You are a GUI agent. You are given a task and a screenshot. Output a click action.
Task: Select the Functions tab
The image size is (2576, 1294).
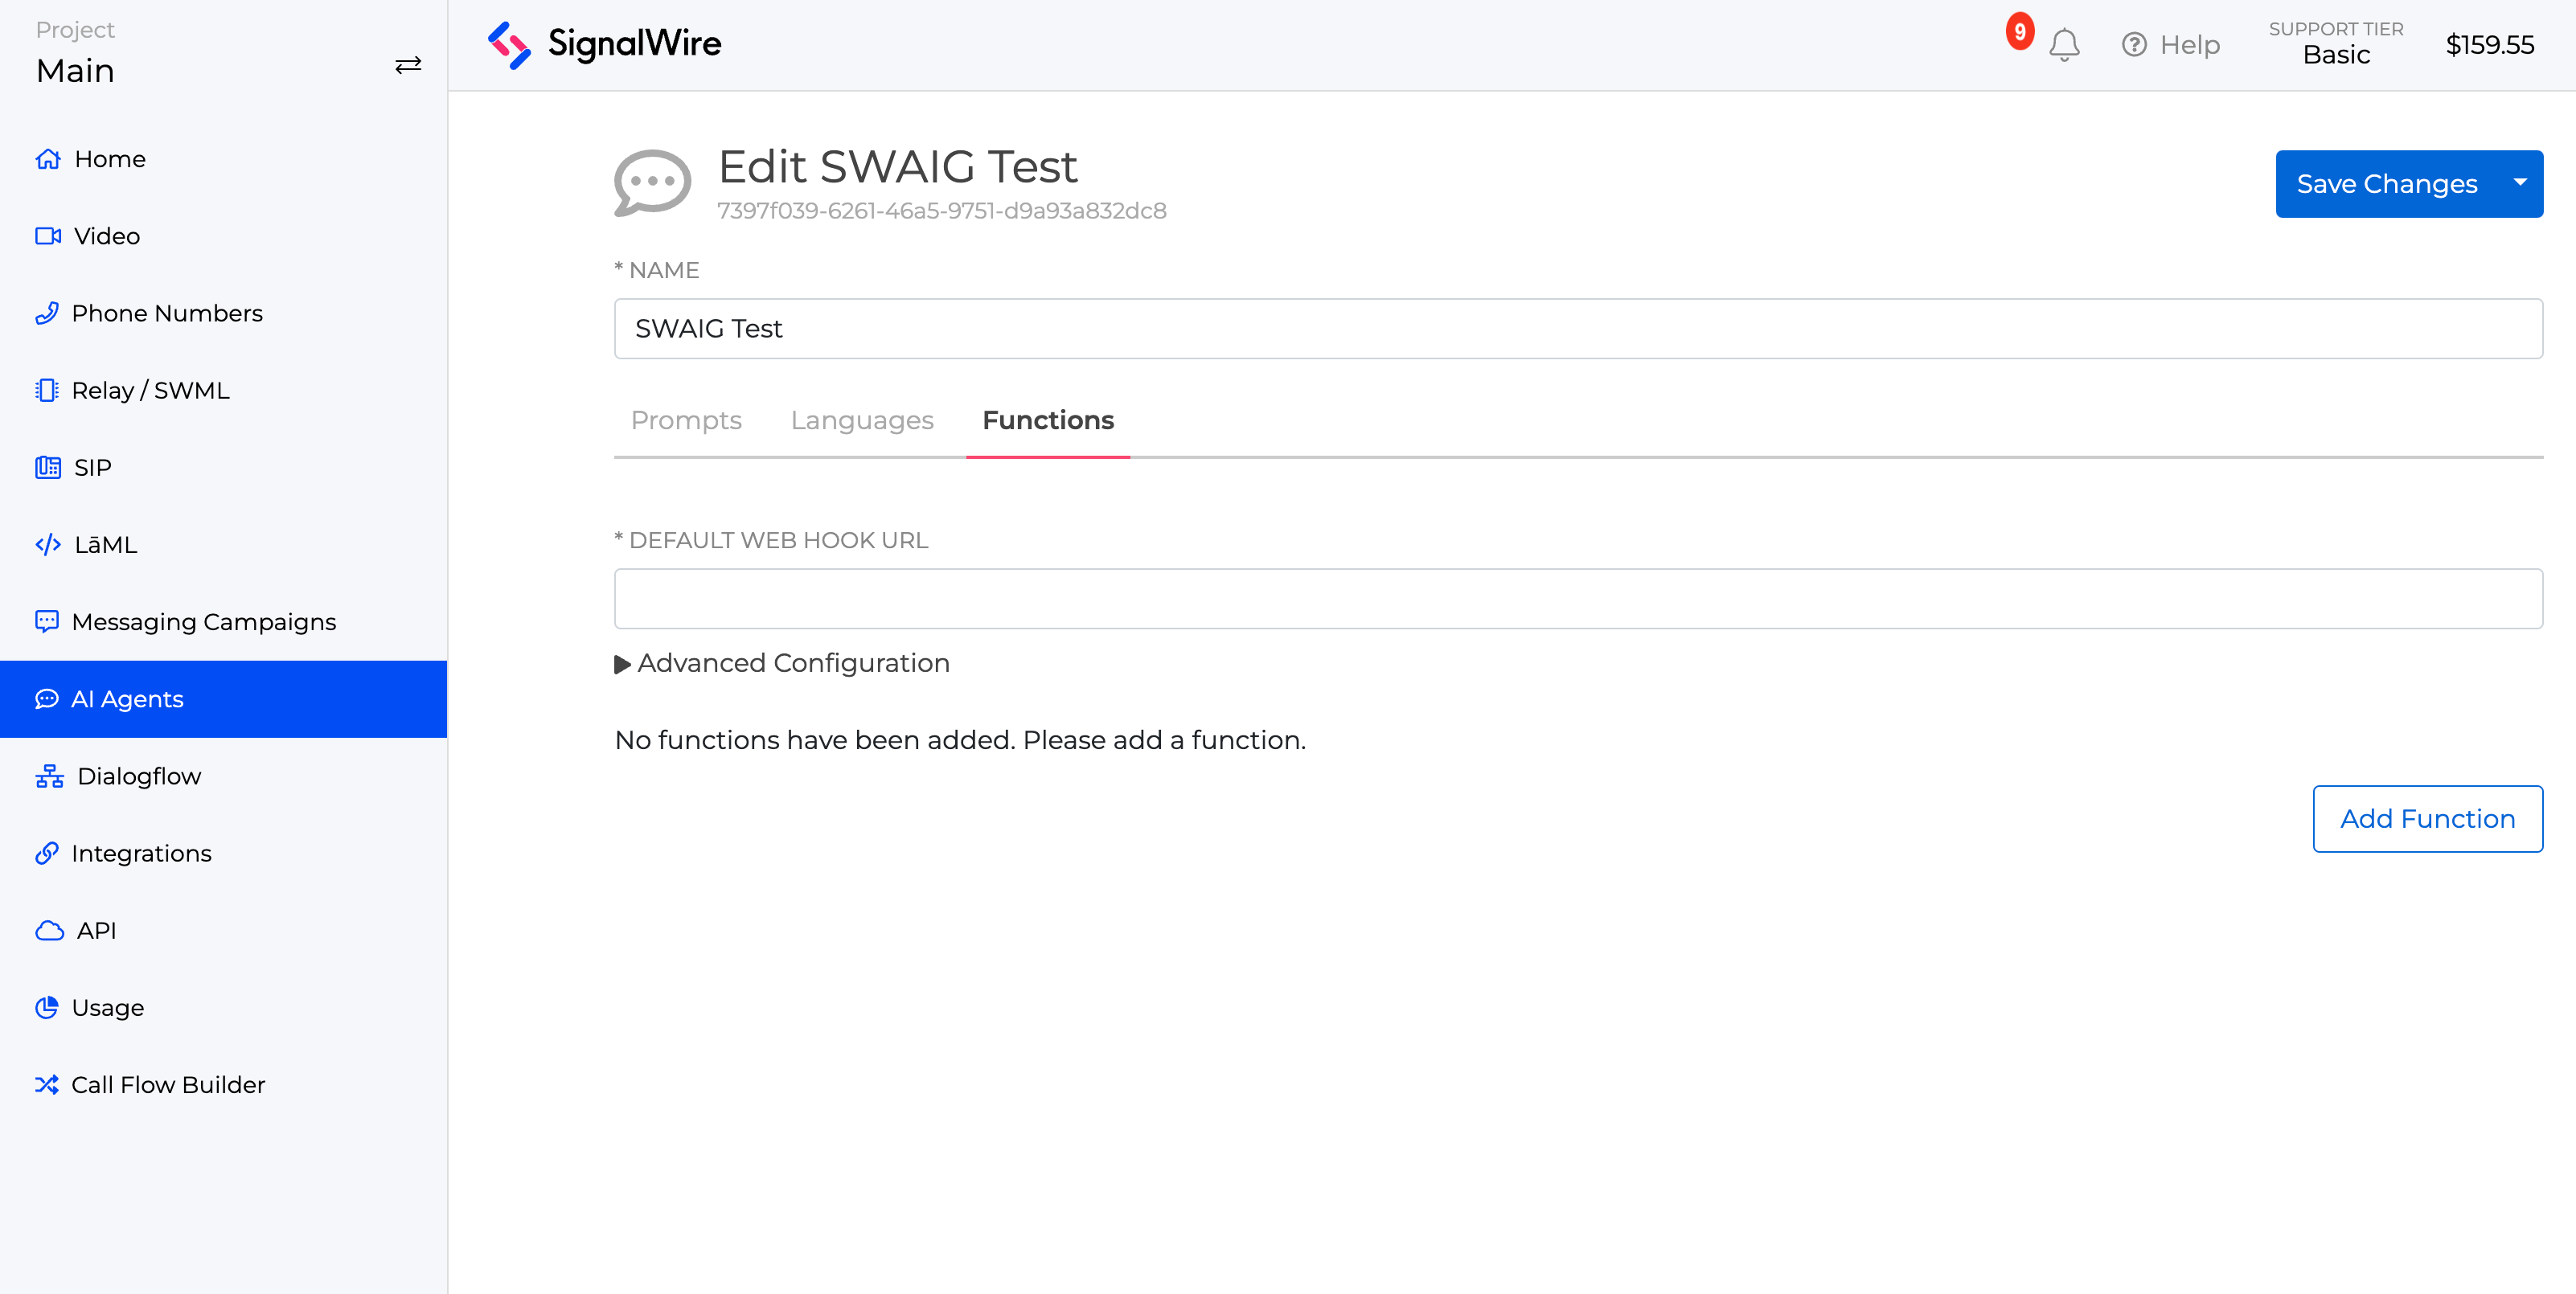tap(1048, 420)
